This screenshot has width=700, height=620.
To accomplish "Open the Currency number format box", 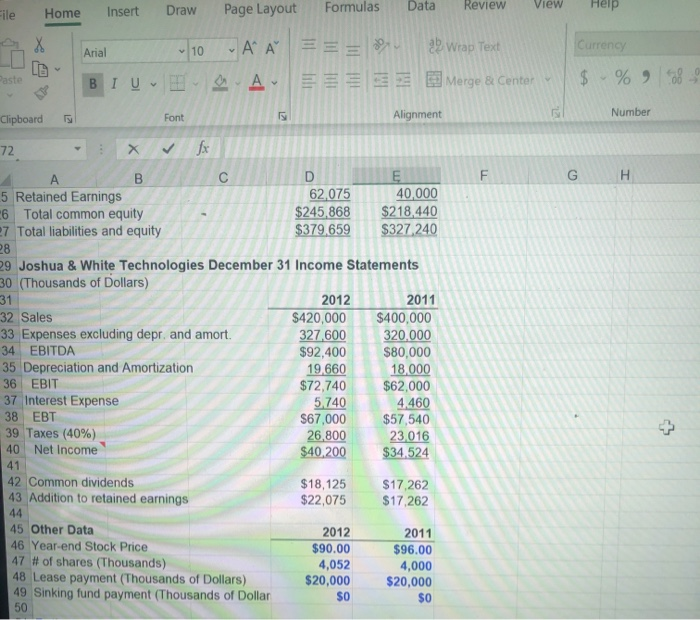I will click(637, 44).
